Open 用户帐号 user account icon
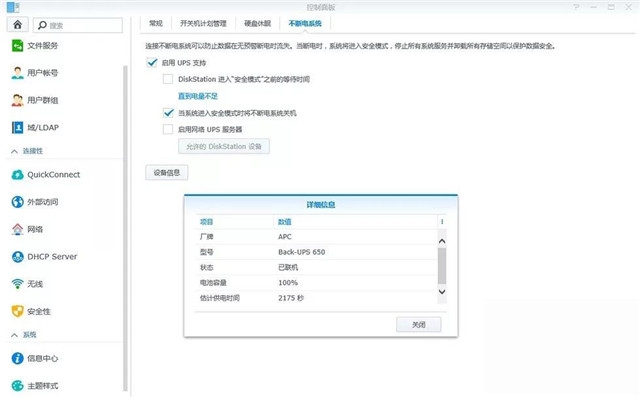Viewport: 640px width, 397px height. tap(18, 73)
